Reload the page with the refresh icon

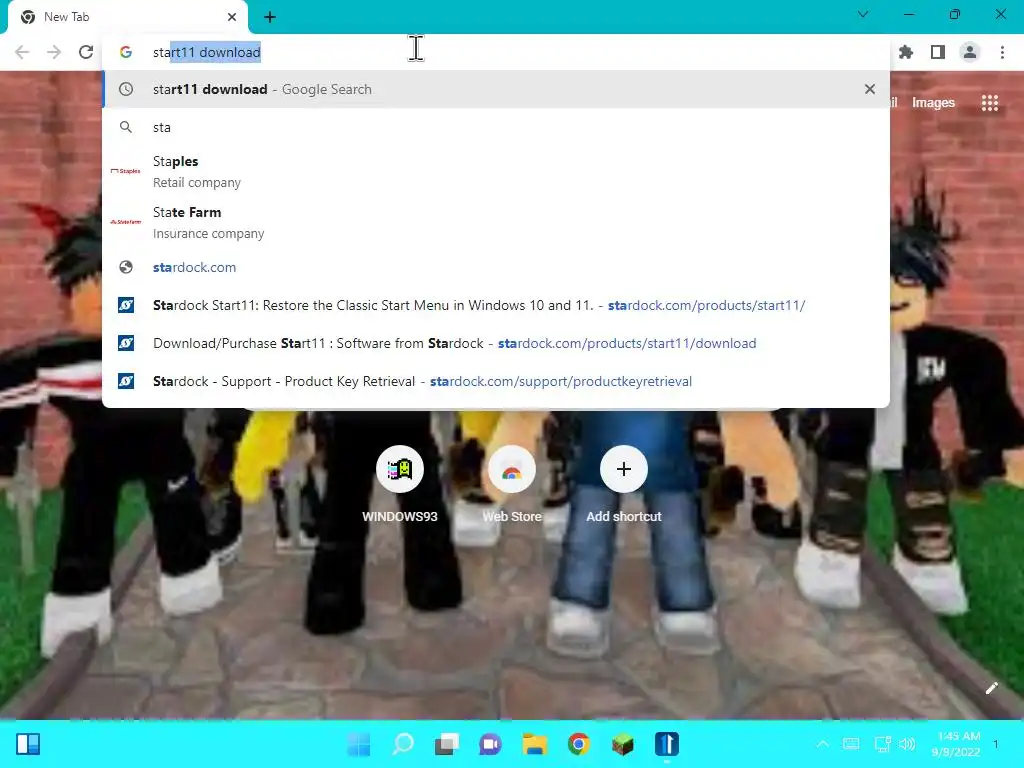click(86, 52)
